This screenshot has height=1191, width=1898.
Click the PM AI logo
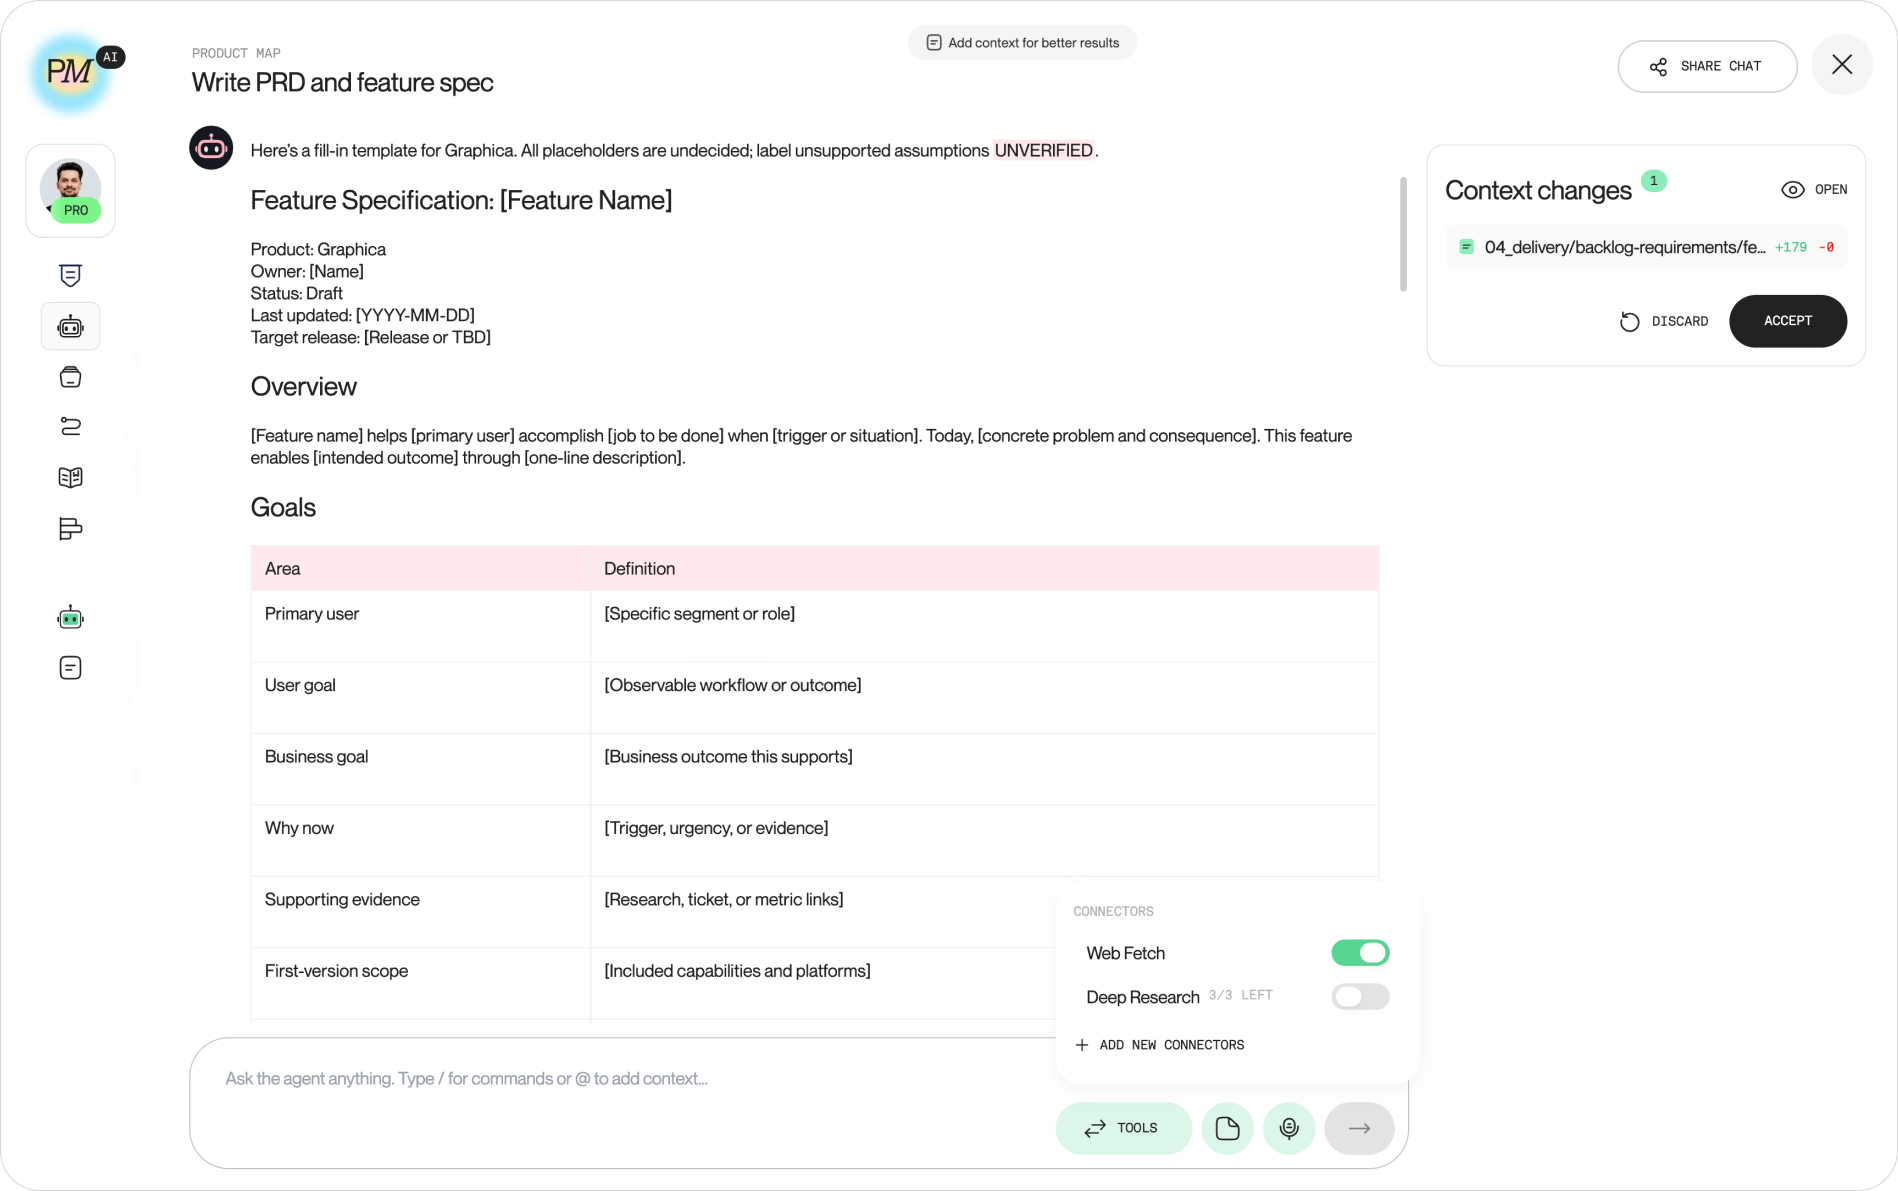pos(72,71)
